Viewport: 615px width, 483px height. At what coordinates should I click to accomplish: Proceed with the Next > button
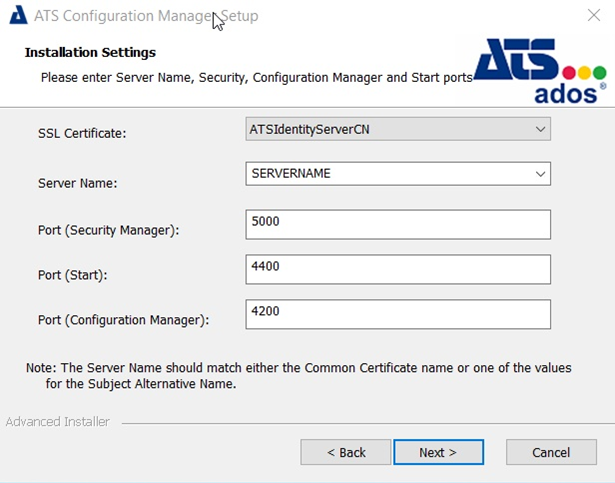(438, 452)
